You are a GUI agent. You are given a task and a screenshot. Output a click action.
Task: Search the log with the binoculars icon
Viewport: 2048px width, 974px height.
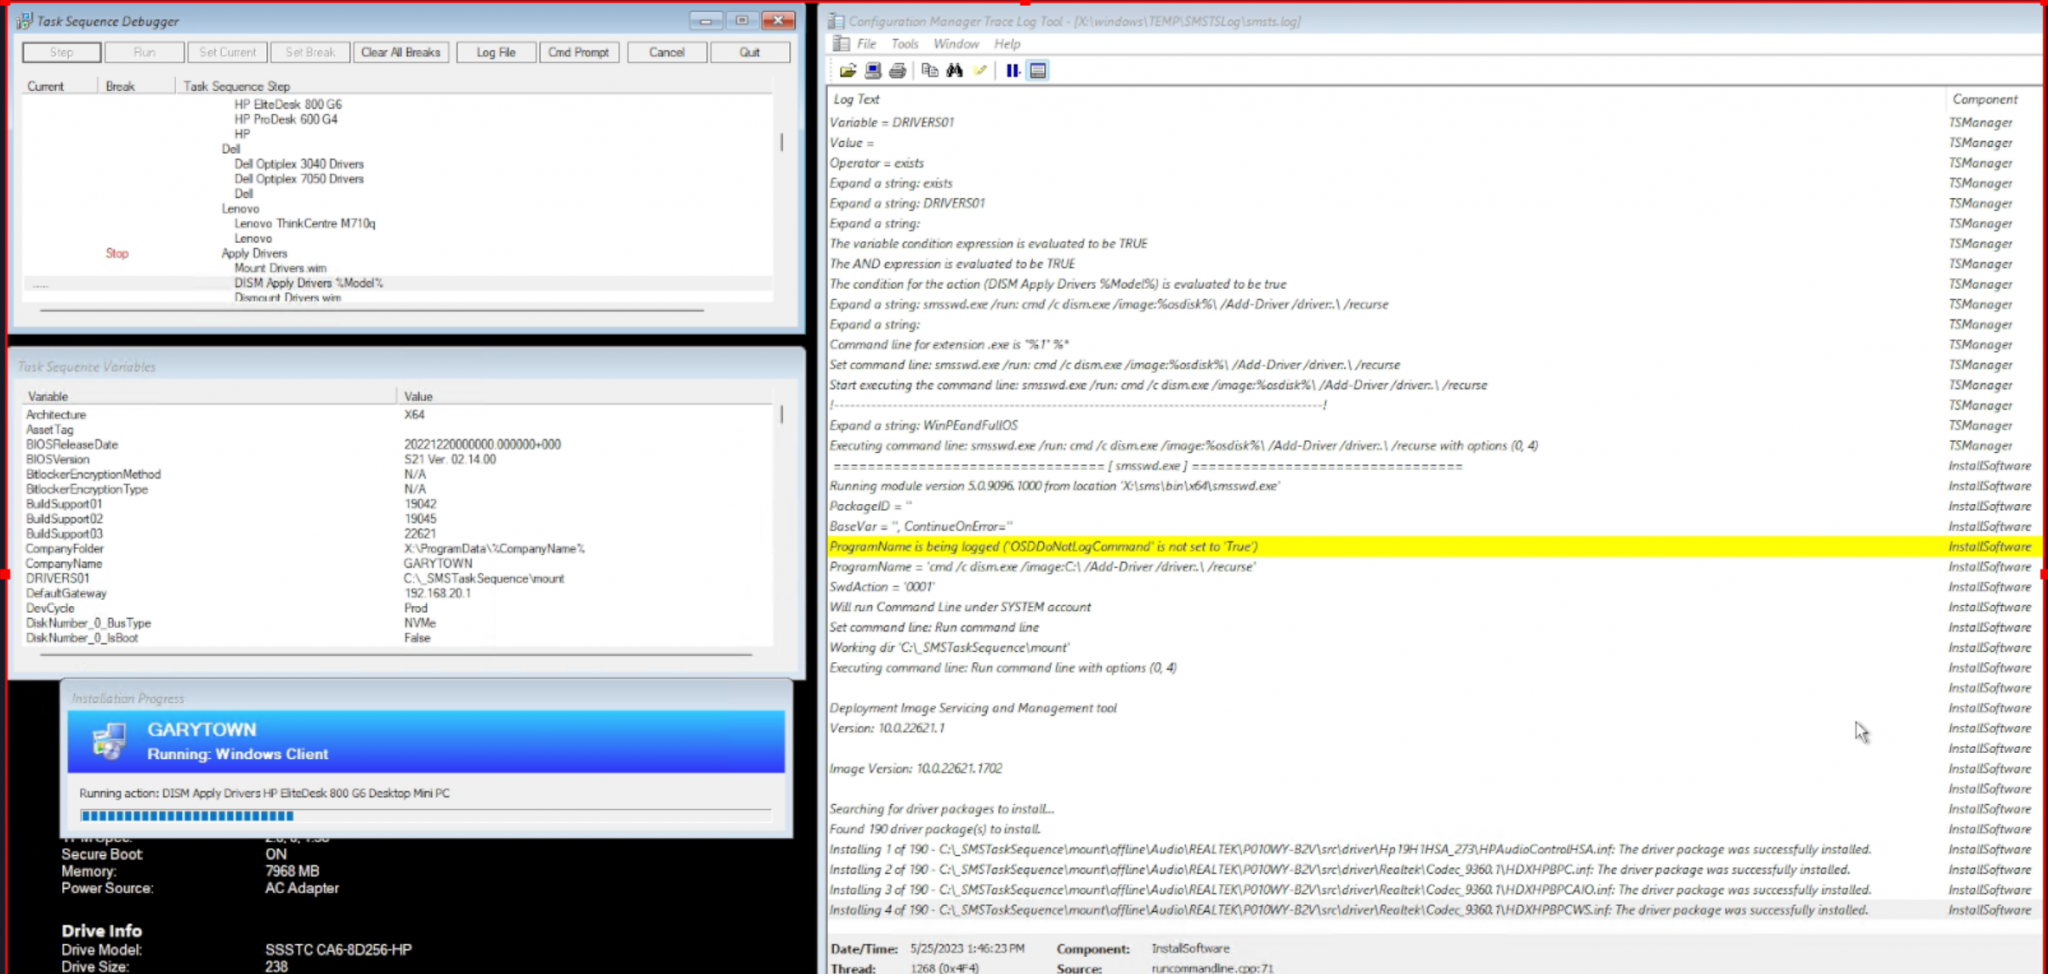click(955, 70)
